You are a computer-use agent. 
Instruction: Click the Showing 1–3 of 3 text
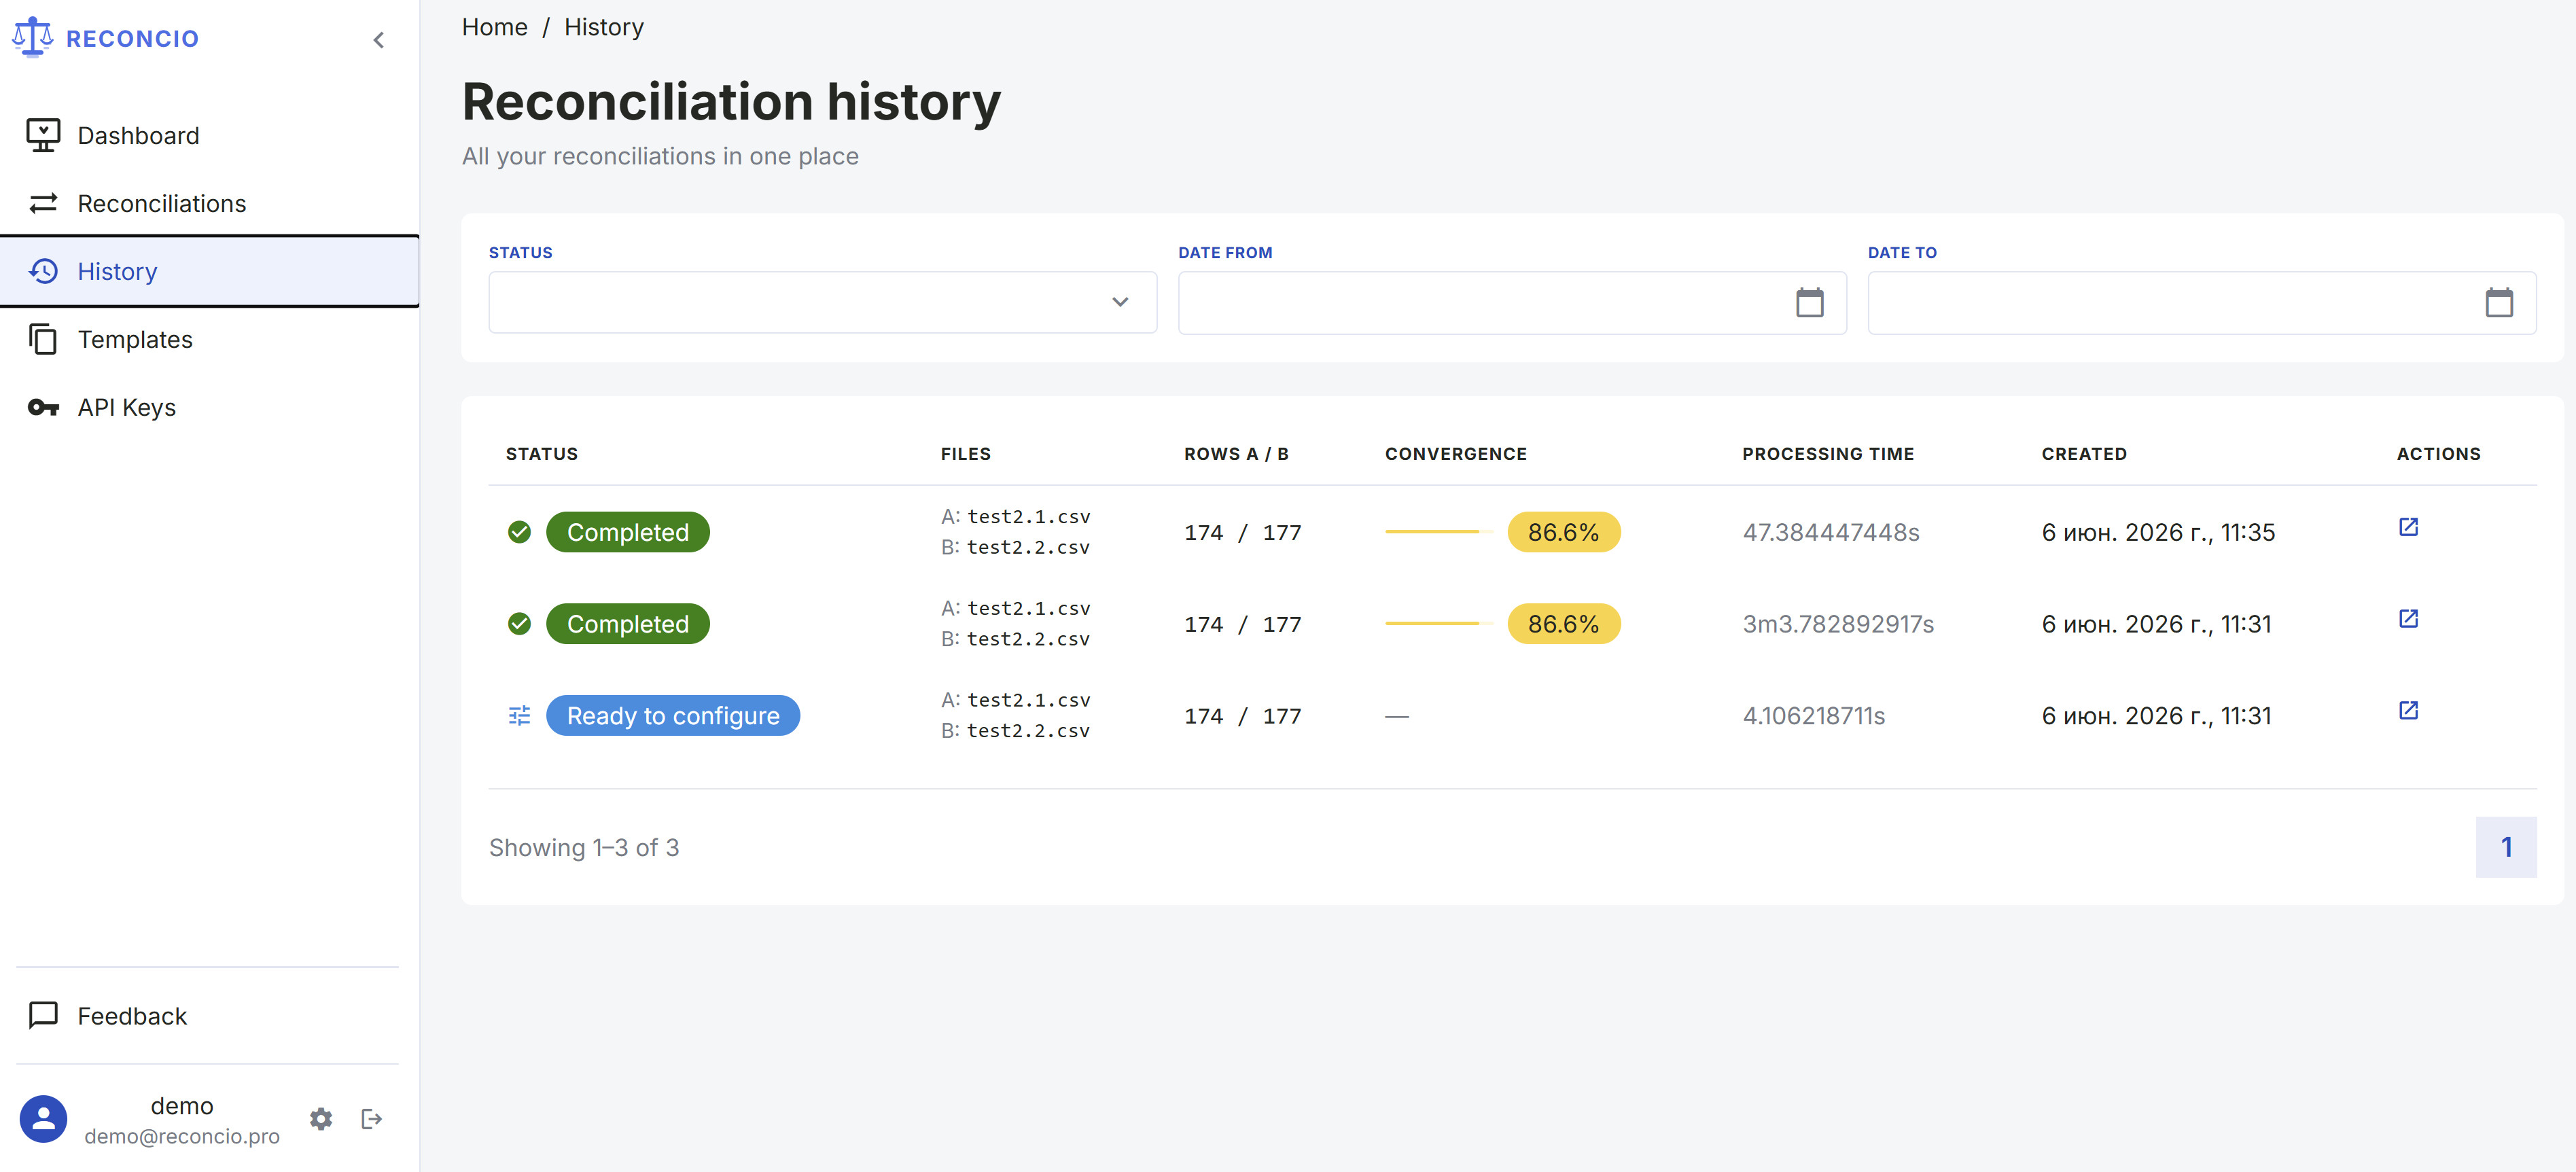tap(584, 847)
